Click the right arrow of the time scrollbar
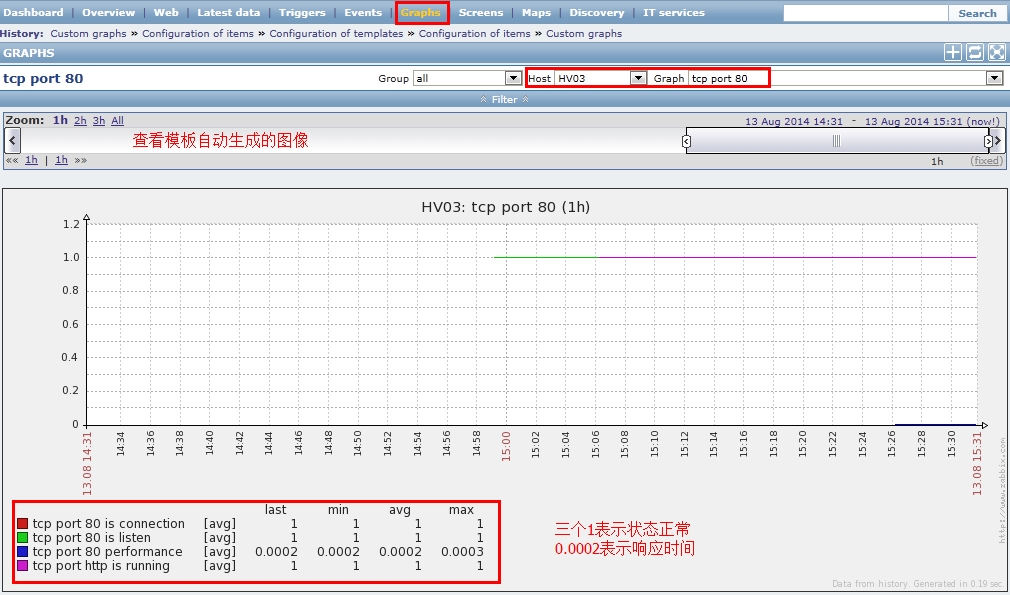 [x=998, y=141]
